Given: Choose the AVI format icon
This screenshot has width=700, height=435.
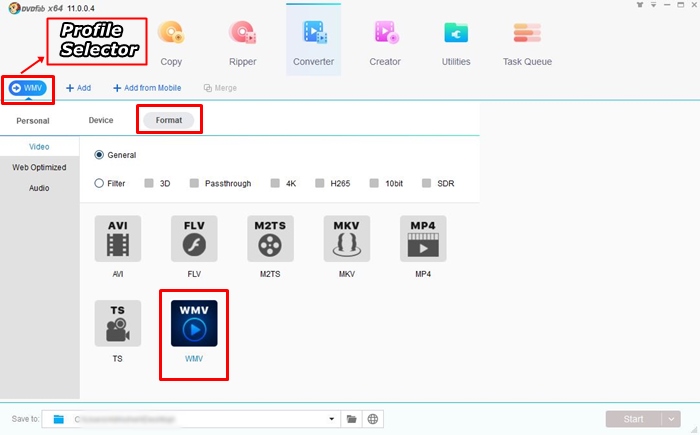Looking at the screenshot, I should (118, 238).
